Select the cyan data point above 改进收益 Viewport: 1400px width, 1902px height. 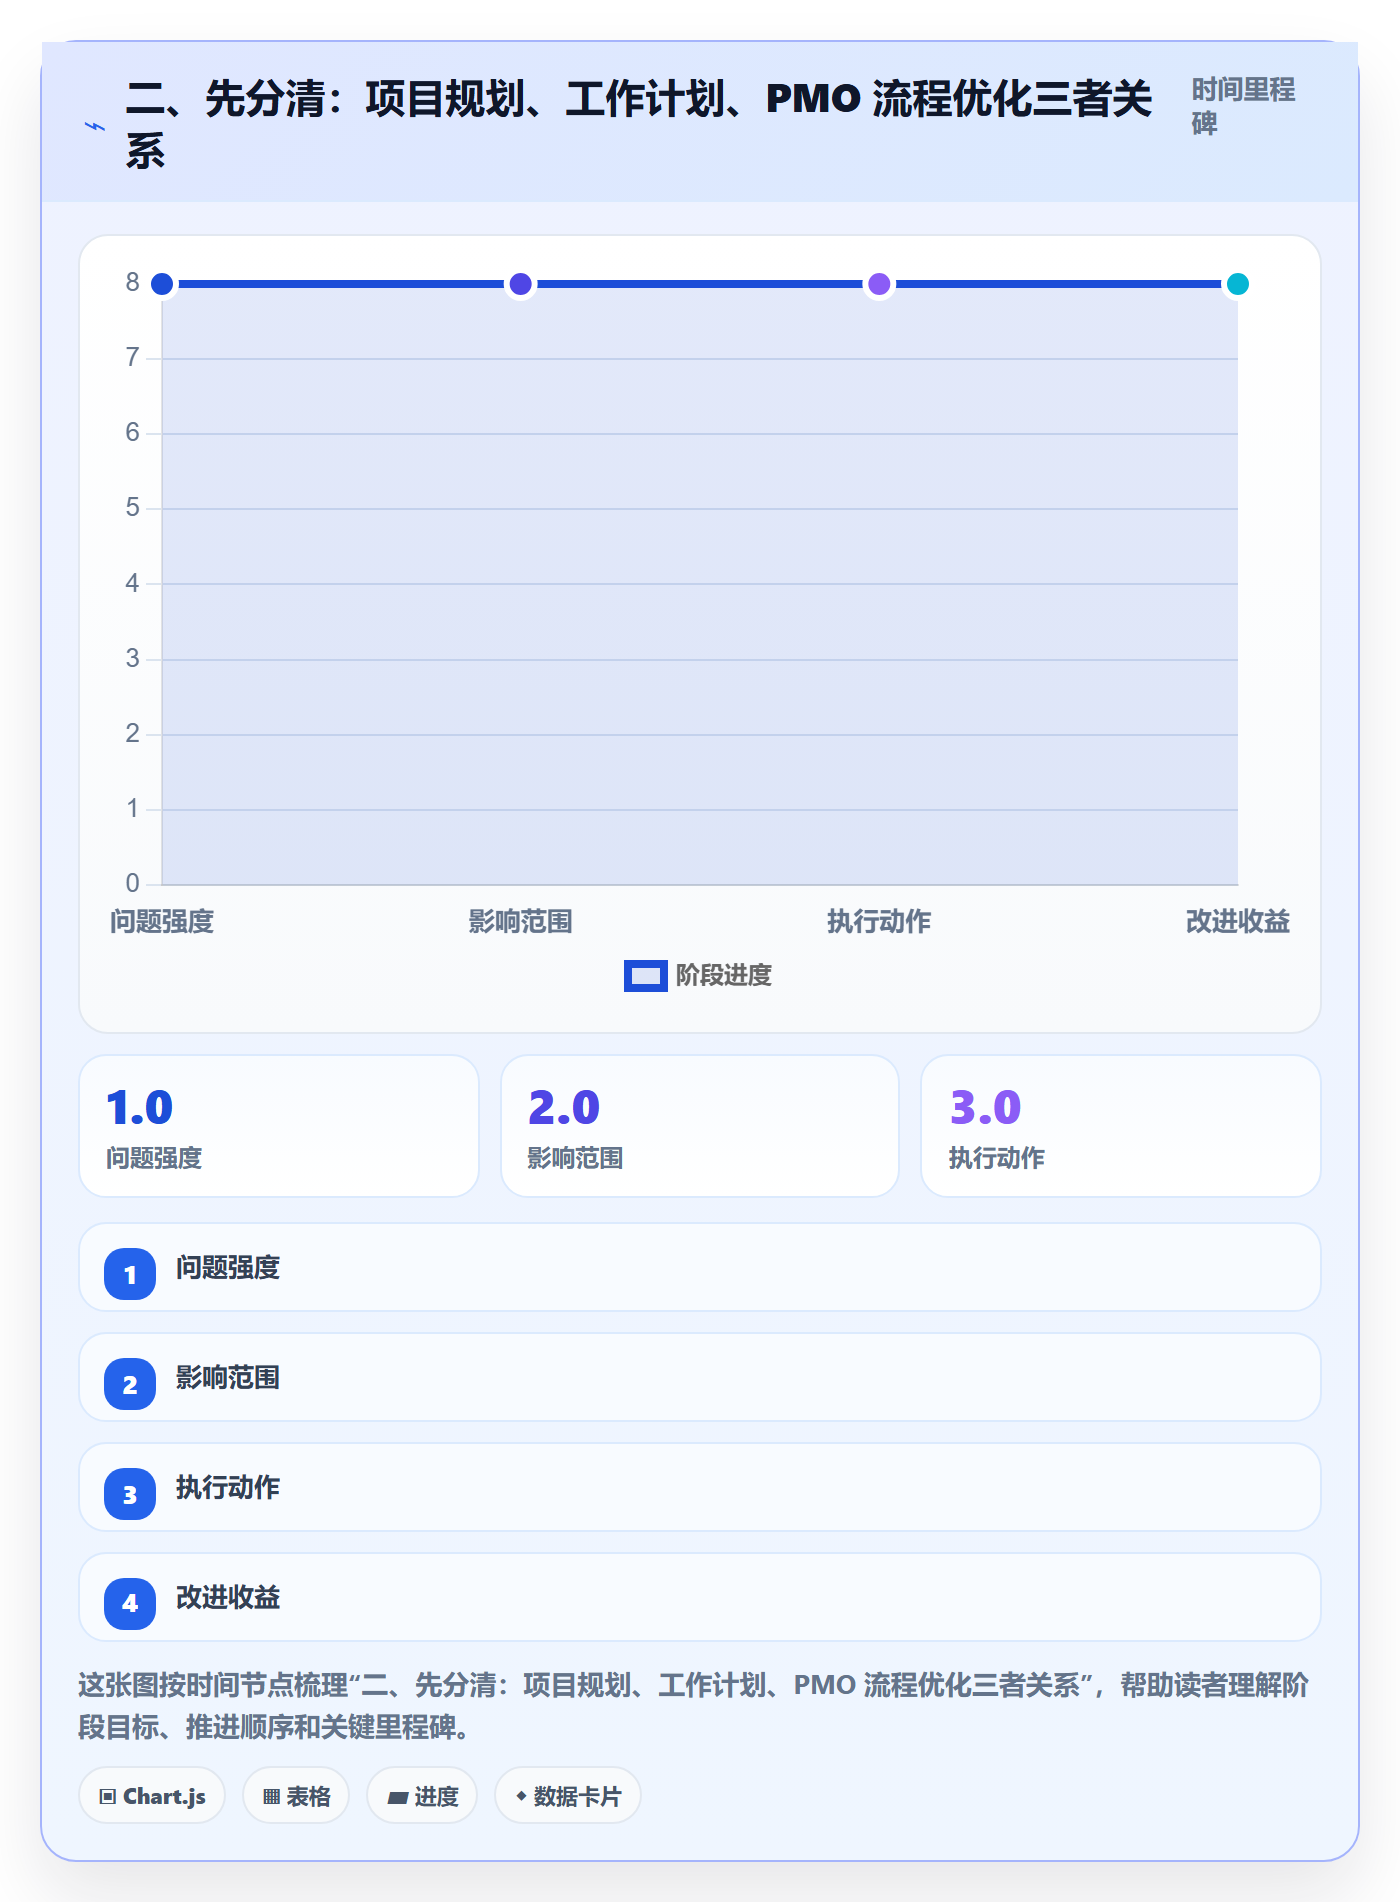1238,284
